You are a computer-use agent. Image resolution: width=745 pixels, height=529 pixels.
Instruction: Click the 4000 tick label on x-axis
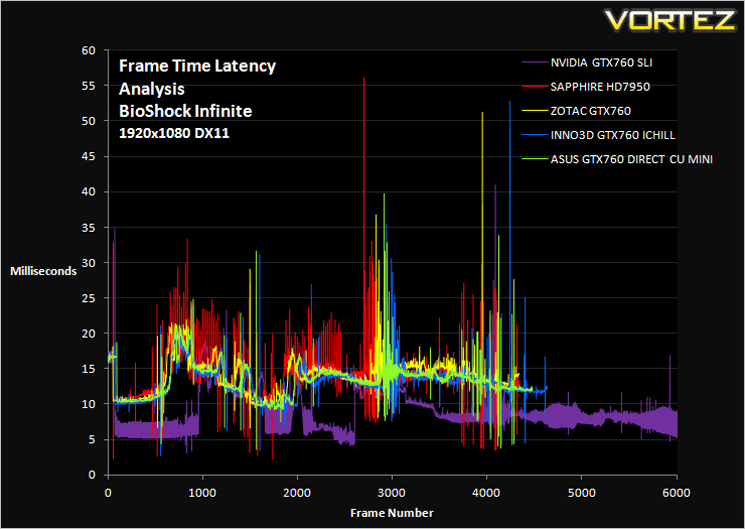[487, 492]
